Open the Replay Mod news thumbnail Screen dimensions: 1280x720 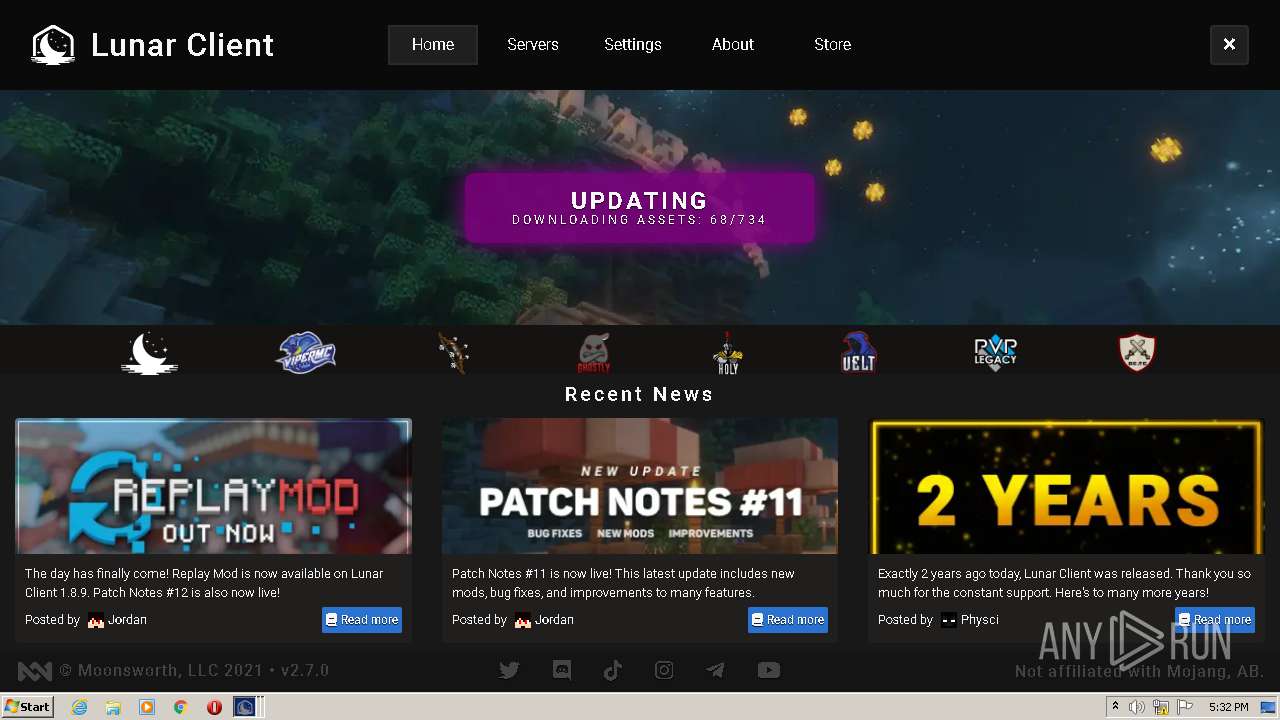click(213, 486)
